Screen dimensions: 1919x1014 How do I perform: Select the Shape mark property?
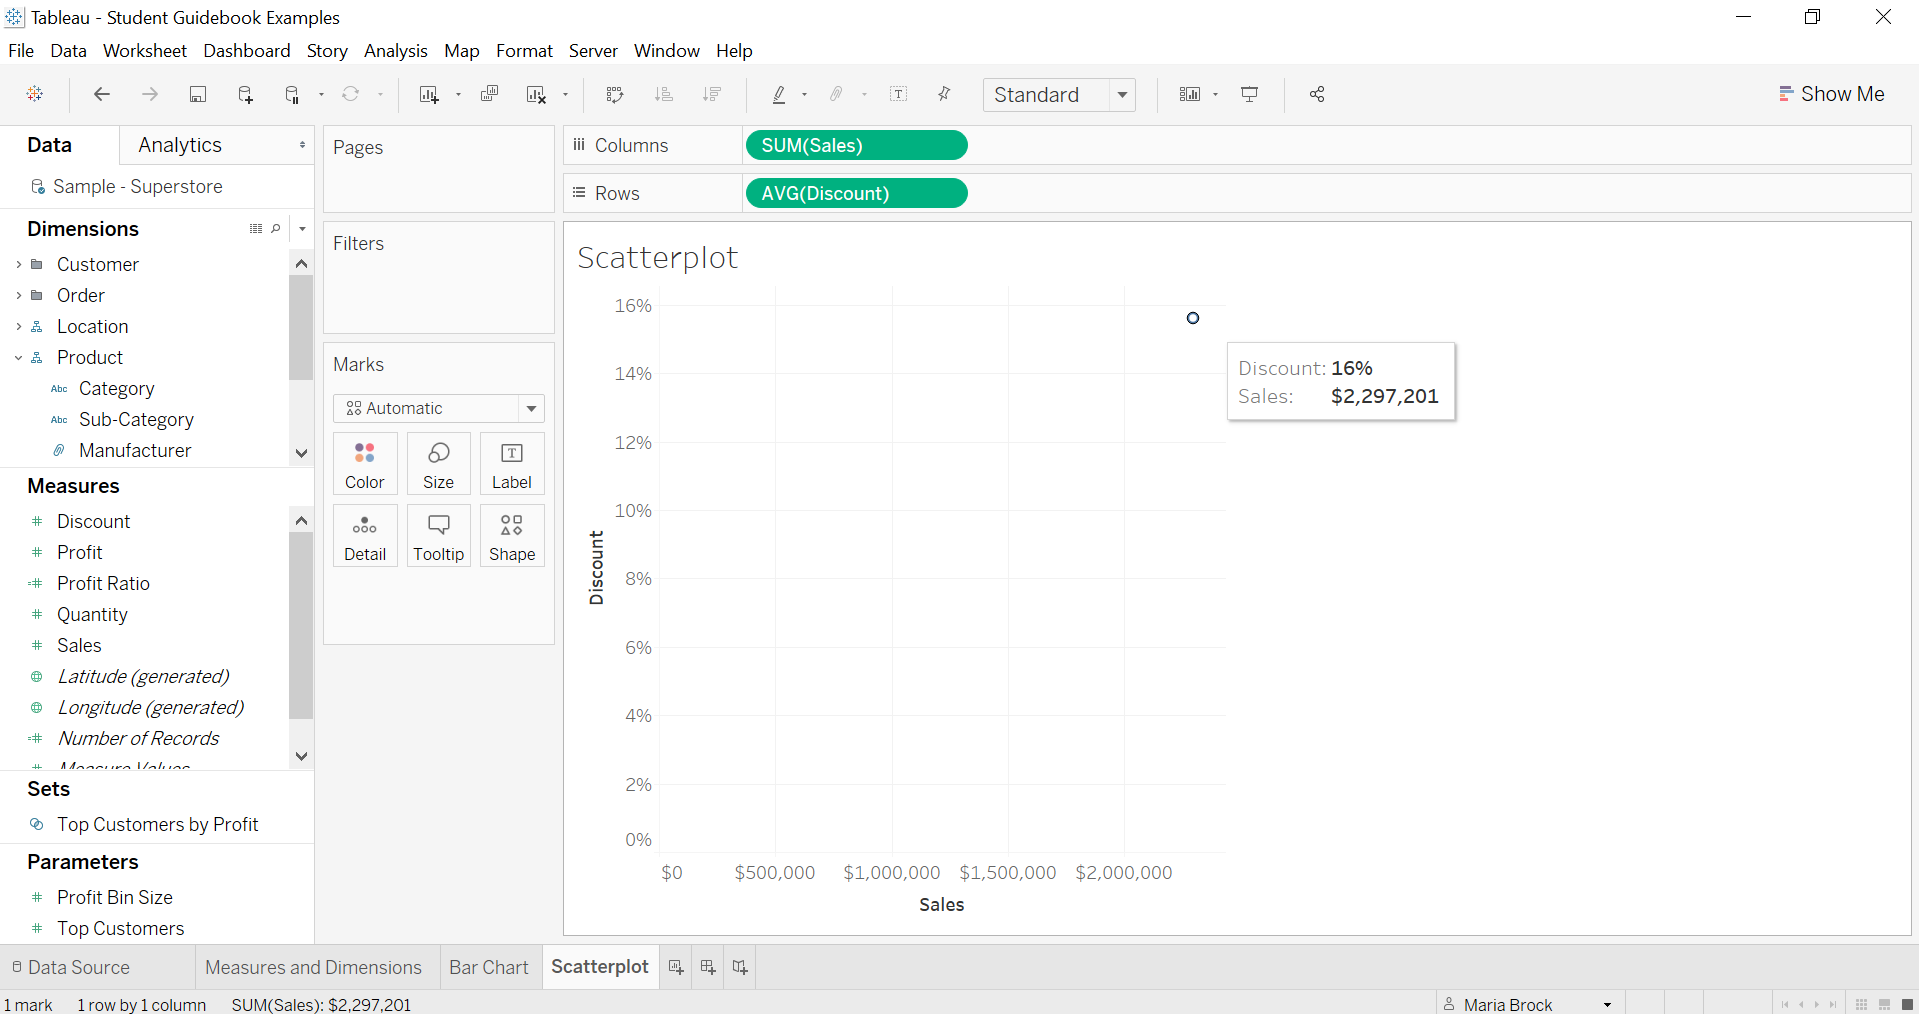tap(511, 535)
